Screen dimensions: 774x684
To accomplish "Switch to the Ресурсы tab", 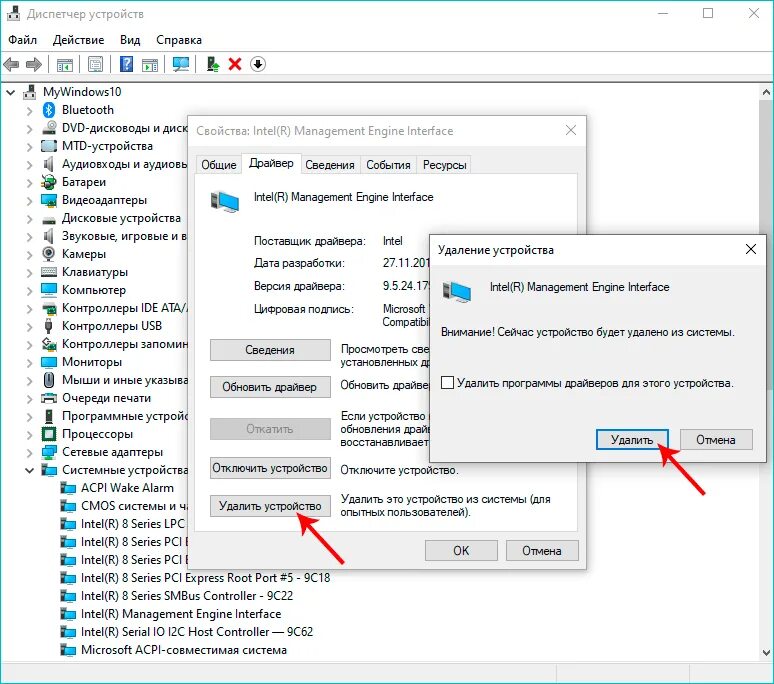I will tap(445, 165).
